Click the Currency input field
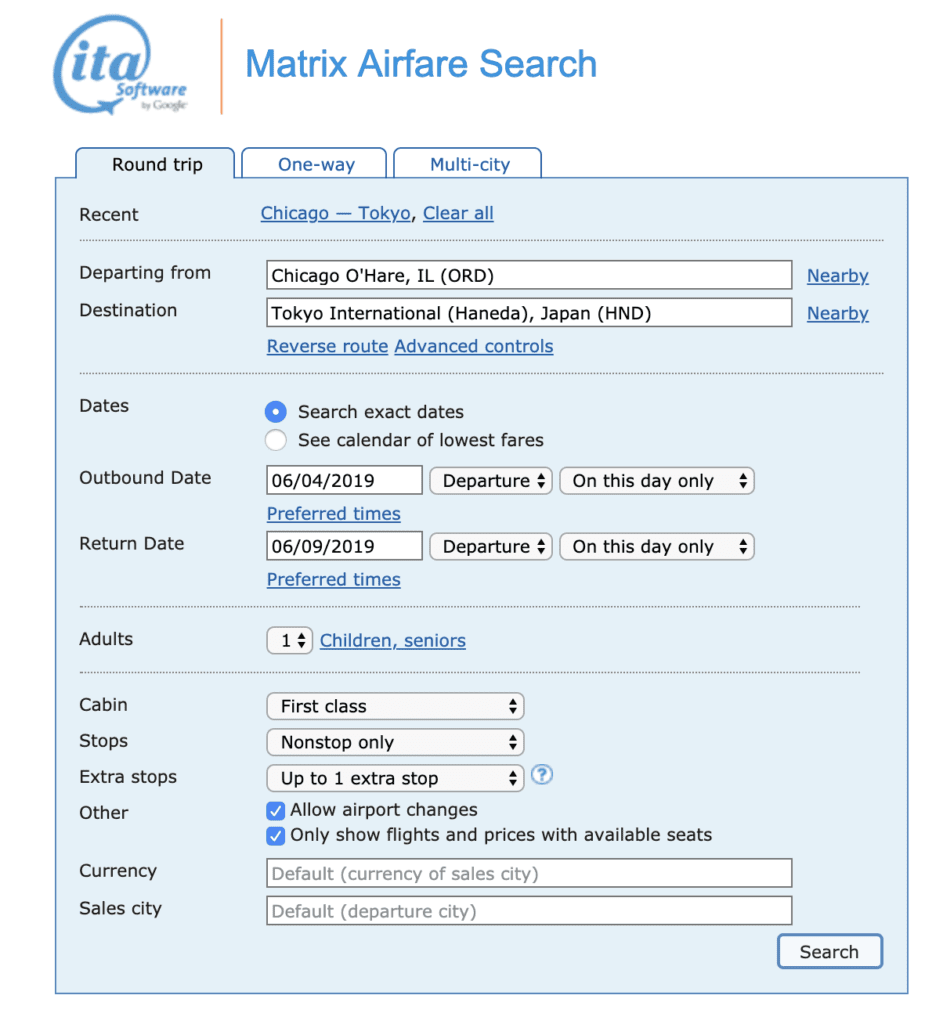The height and width of the screenshot is (1024, 943). tap(529, 873)
